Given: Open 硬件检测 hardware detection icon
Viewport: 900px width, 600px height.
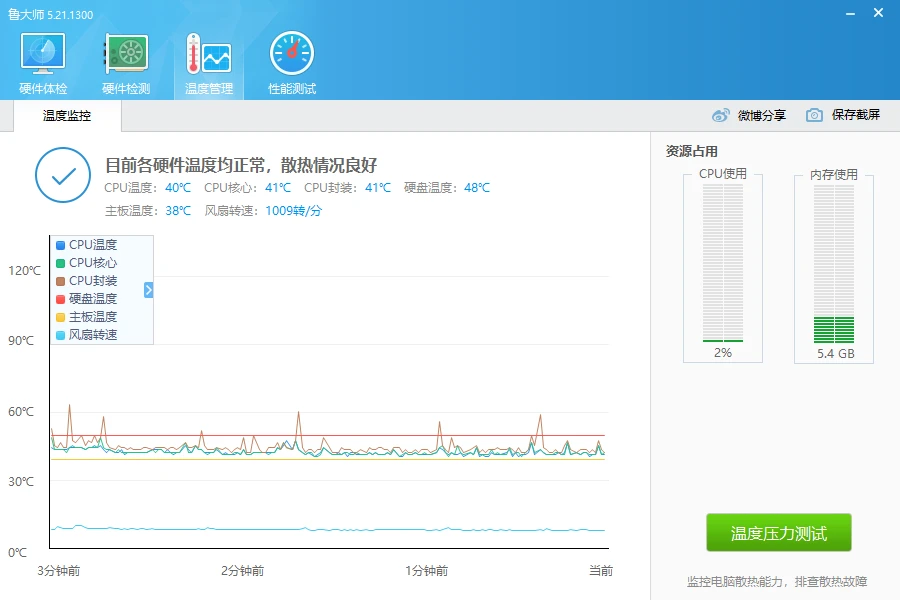Looking at the screenshot, I should coord(126,53).
